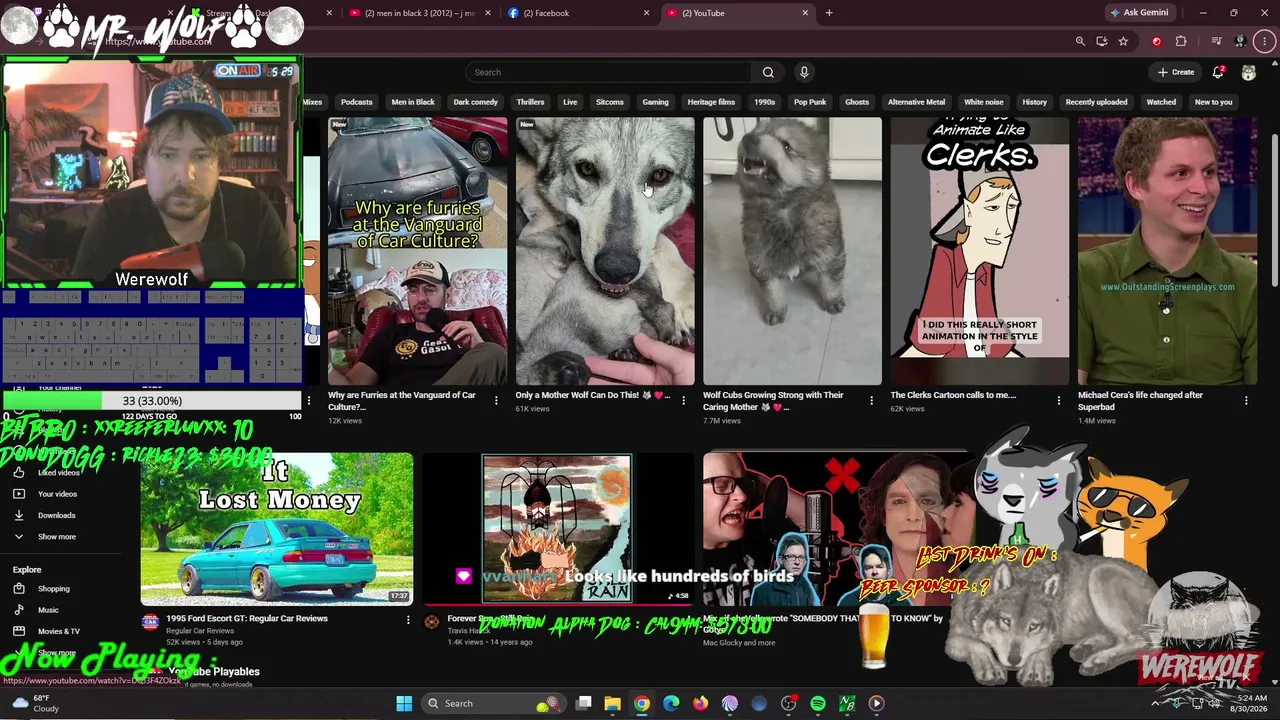The height and width of the screenshot is (720, 1280).
Task: Select the Gaming filter chip
Action: [x=655, y=102]
